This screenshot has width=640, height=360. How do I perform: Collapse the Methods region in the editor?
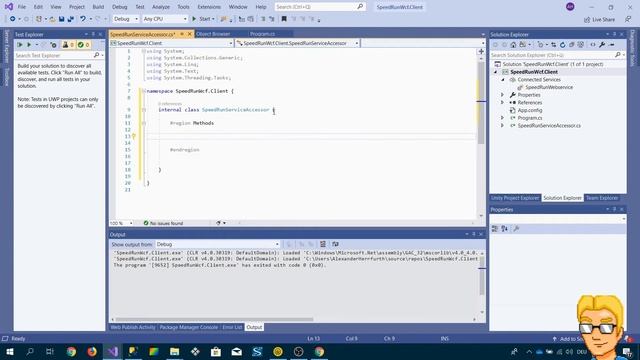(x=144, y=123)
